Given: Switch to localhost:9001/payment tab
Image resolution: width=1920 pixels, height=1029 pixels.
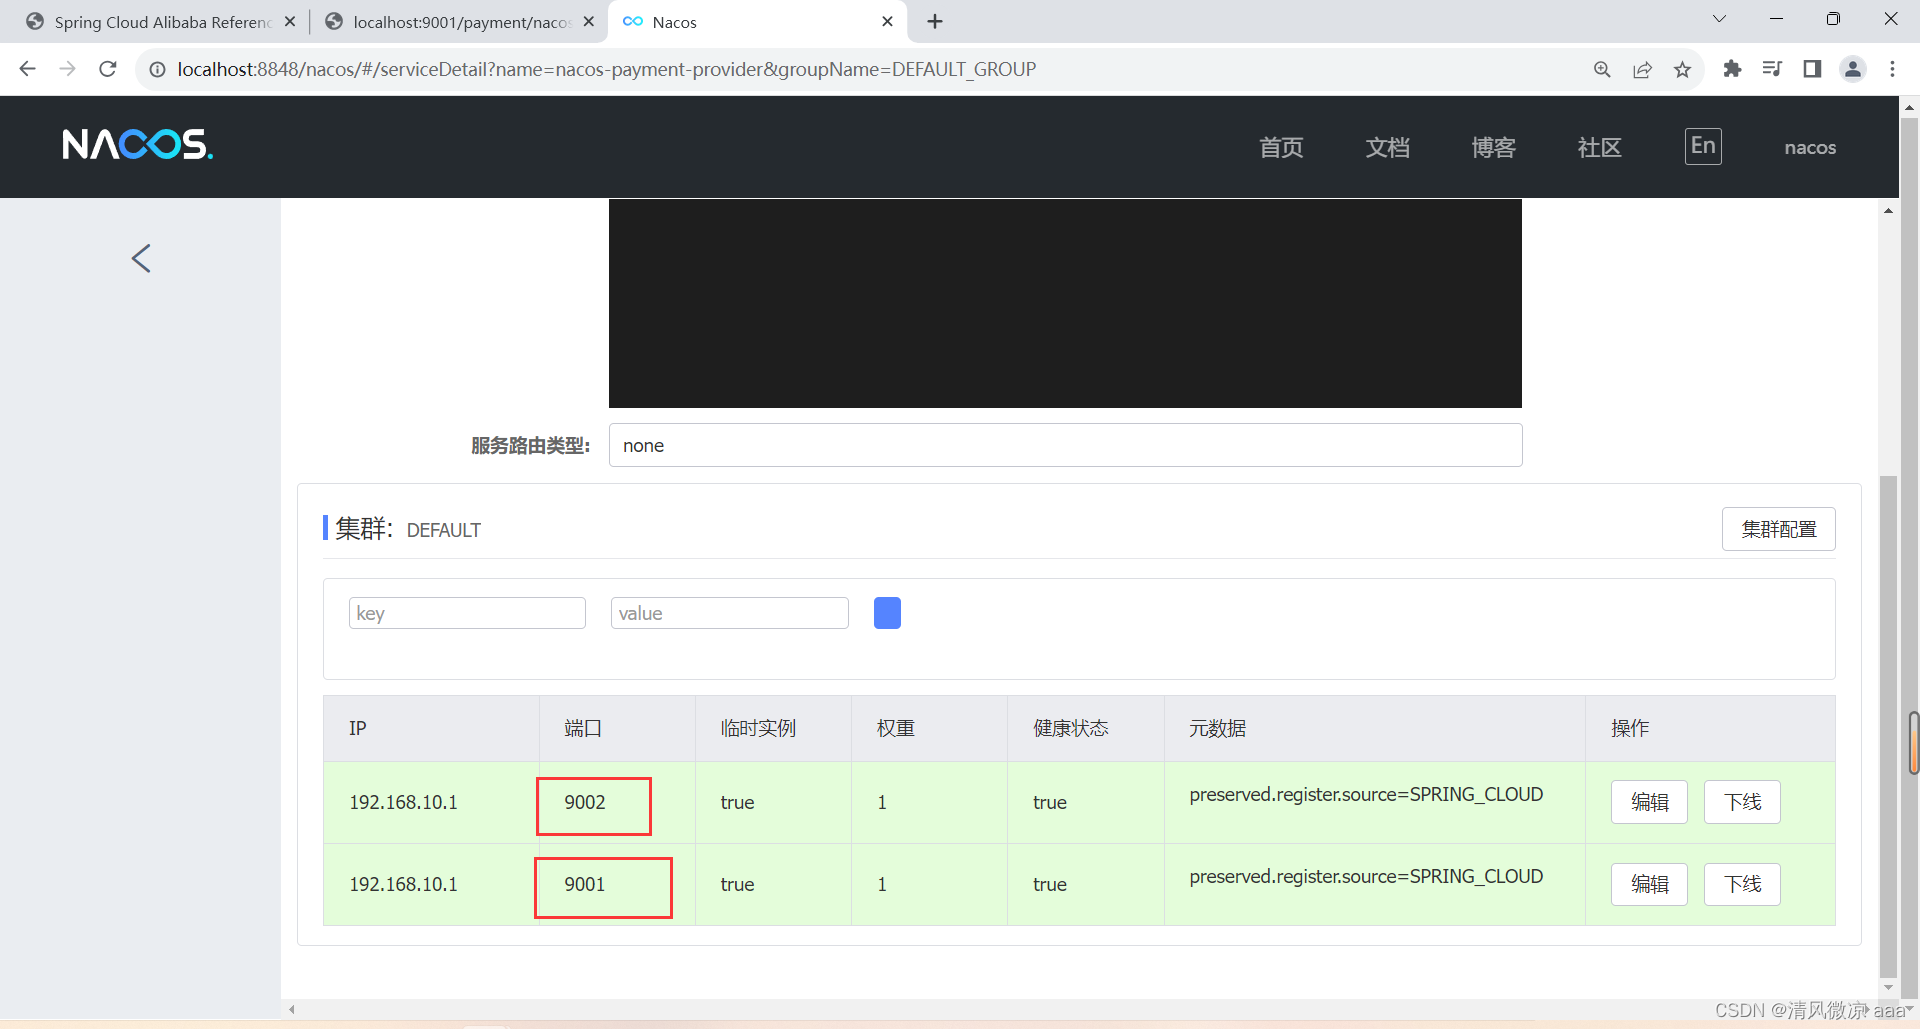Looking at the screenshot, I should pyautogui.click(x=459, y=22).
